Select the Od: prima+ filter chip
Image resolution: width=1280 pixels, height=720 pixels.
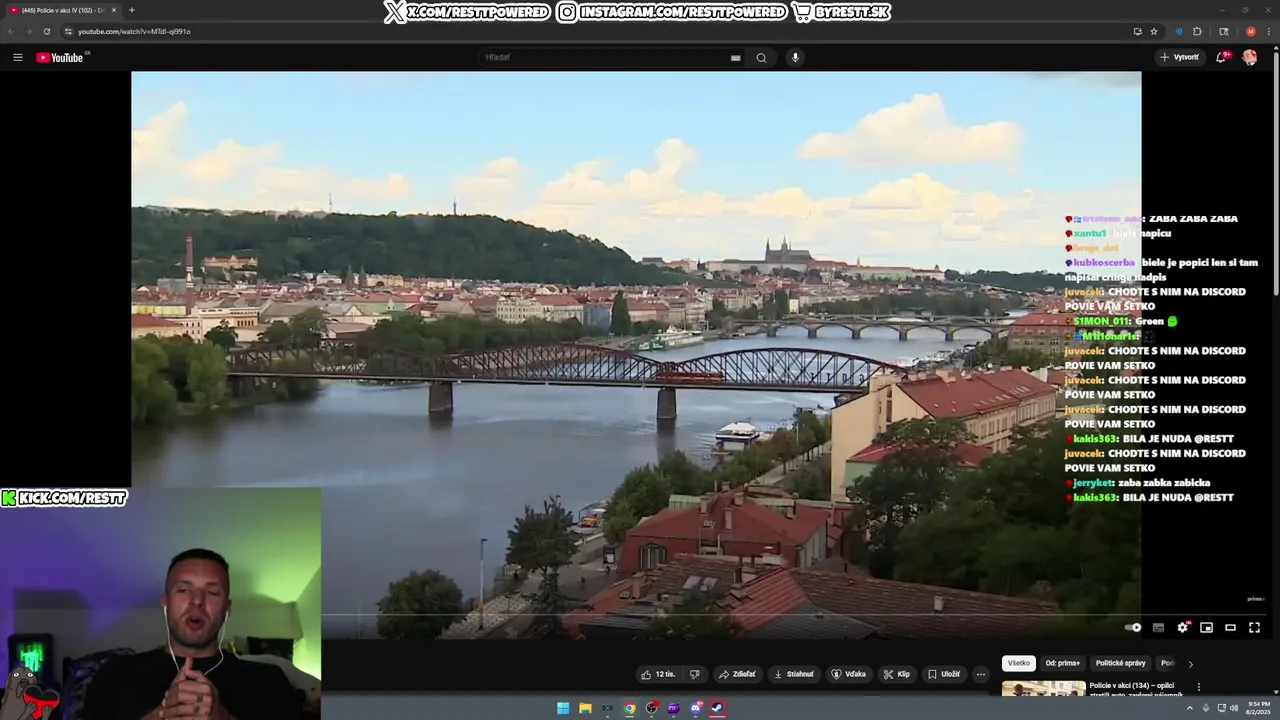(1063, 663)
